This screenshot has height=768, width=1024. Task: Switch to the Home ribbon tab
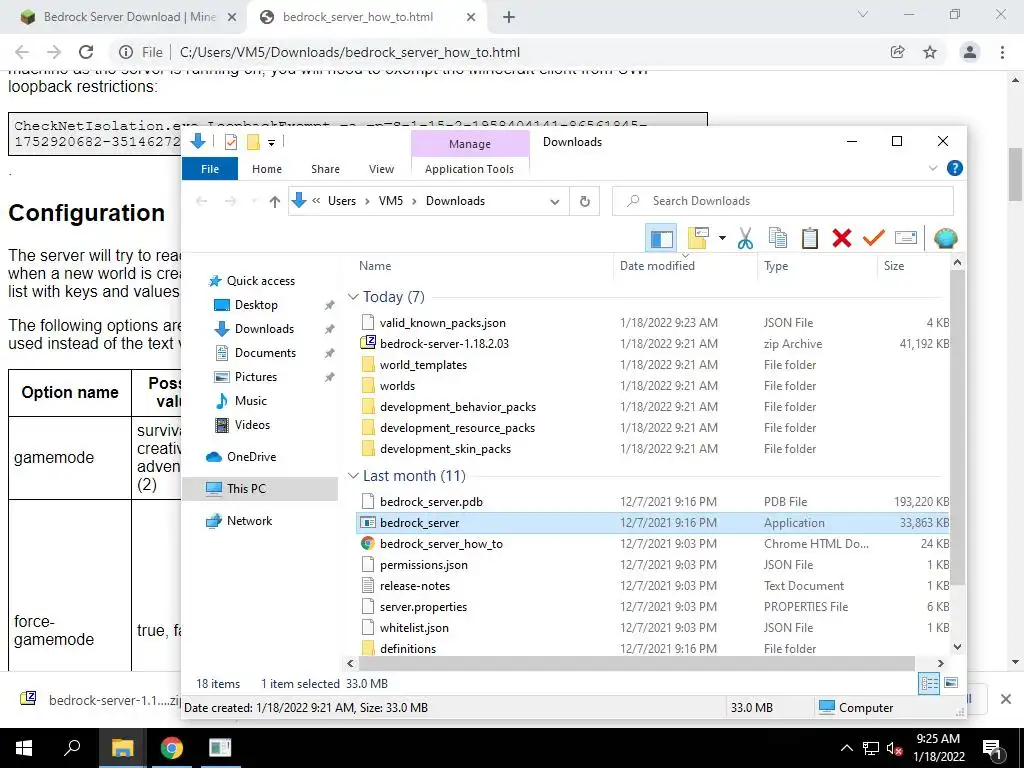266,169
